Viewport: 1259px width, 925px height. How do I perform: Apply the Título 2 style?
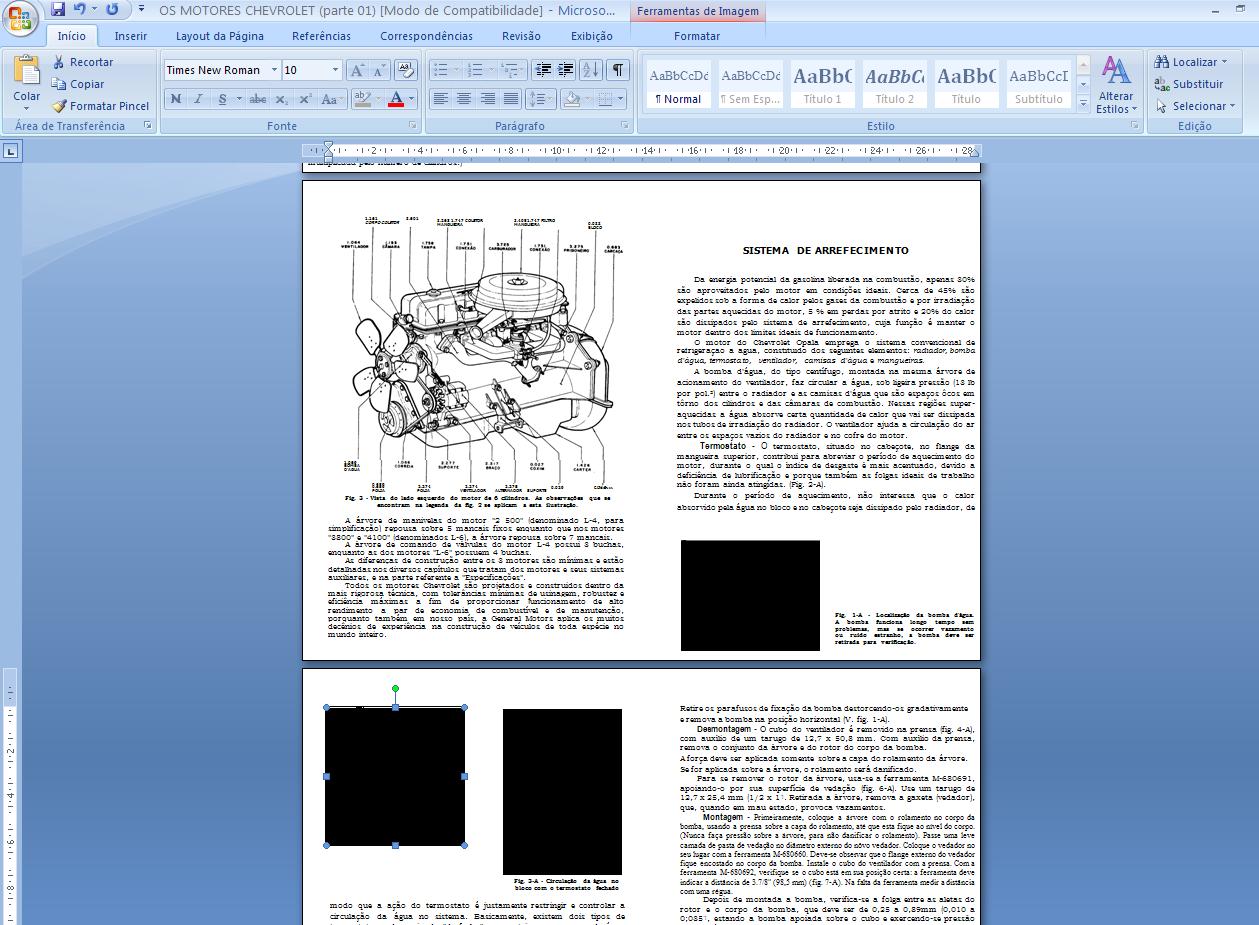click(x=895, y=85)
